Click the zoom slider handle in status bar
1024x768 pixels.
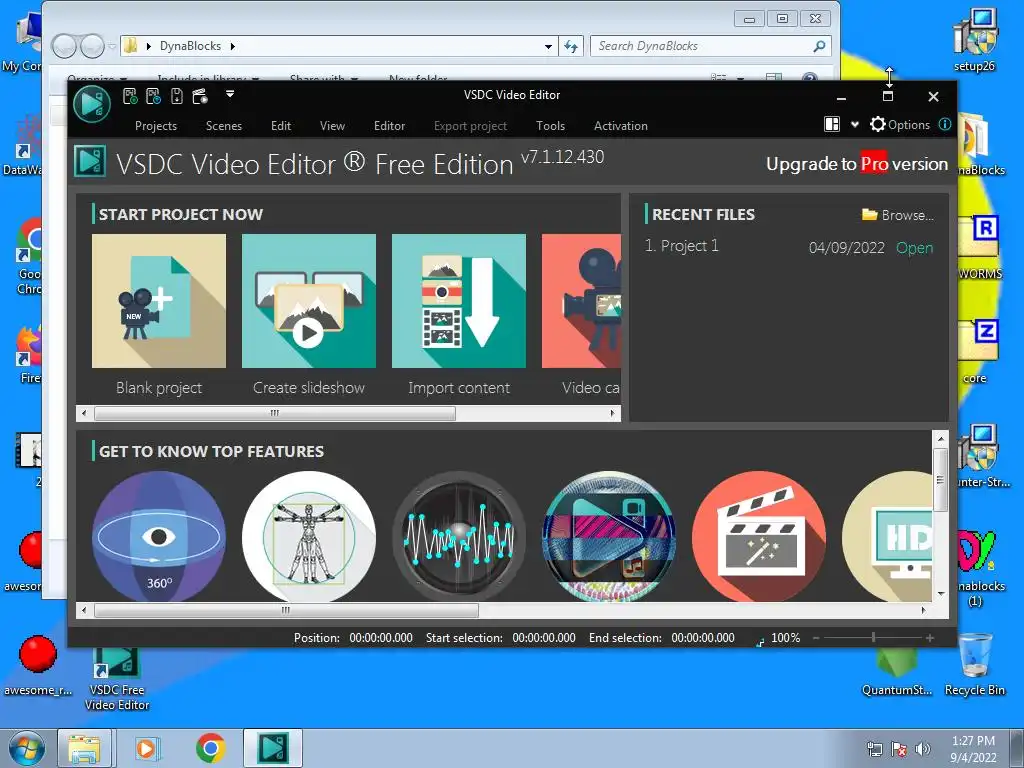click(x=873, y=637)
